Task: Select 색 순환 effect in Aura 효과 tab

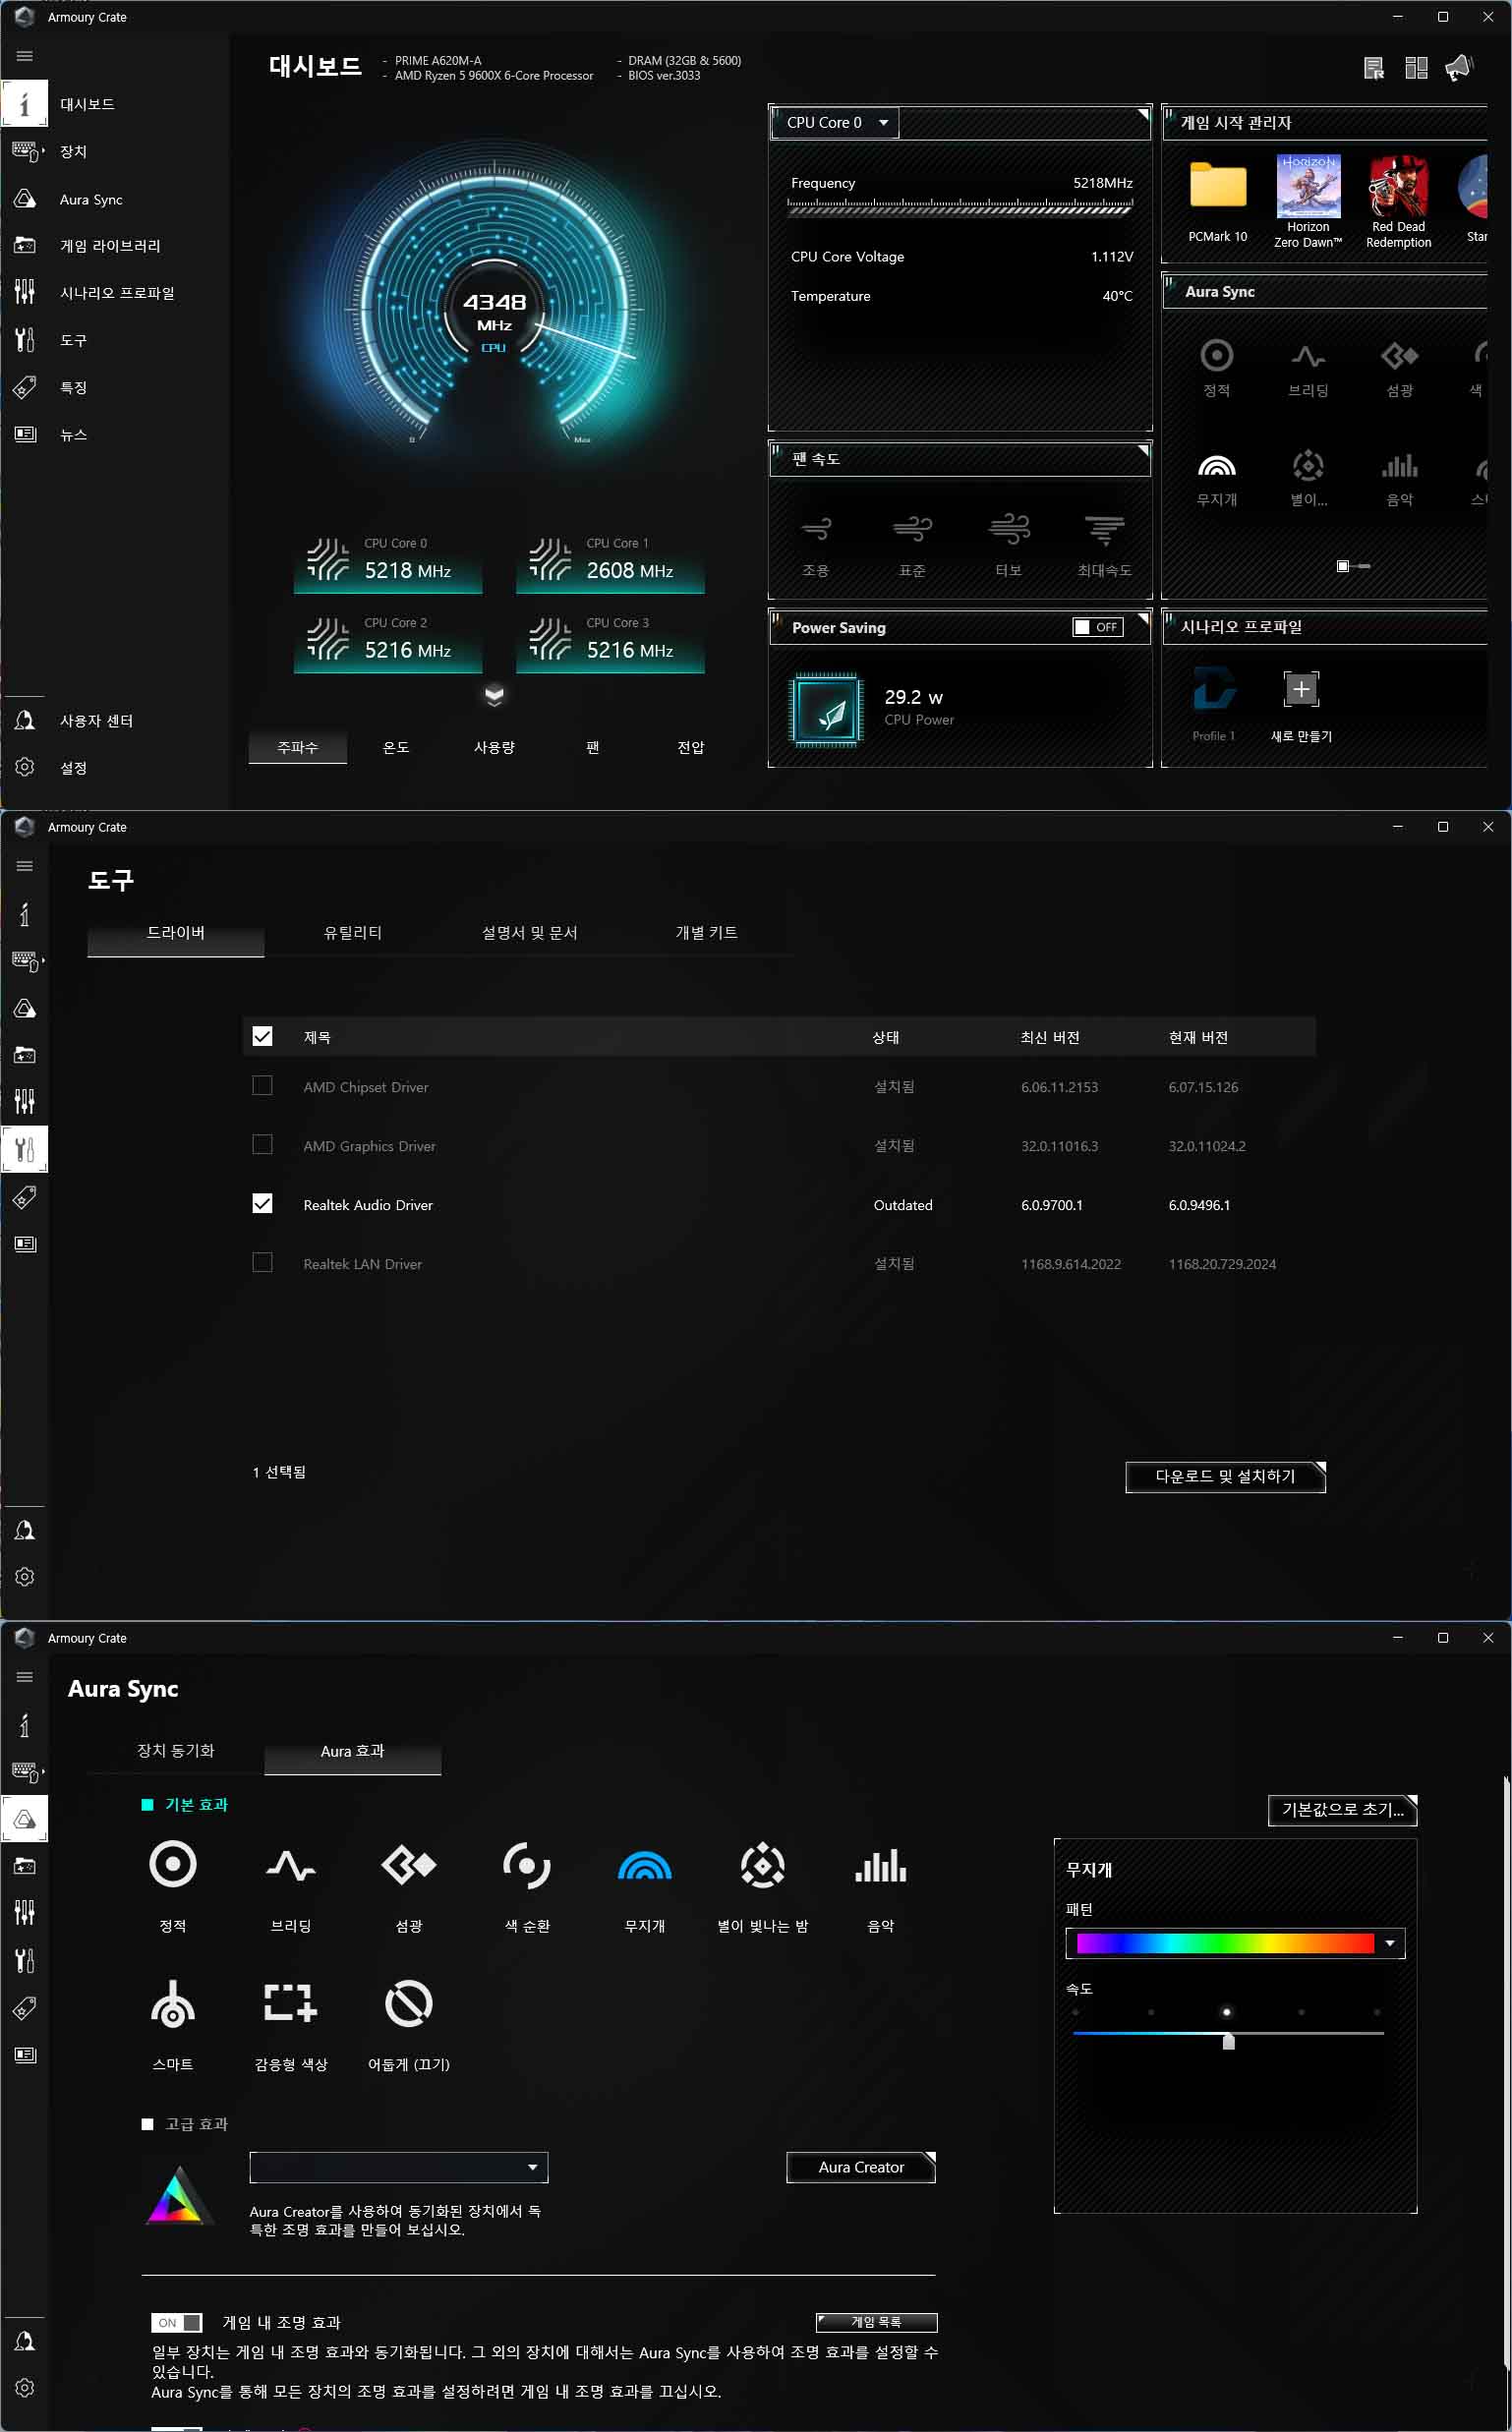Action: [x=527, y=1886]
